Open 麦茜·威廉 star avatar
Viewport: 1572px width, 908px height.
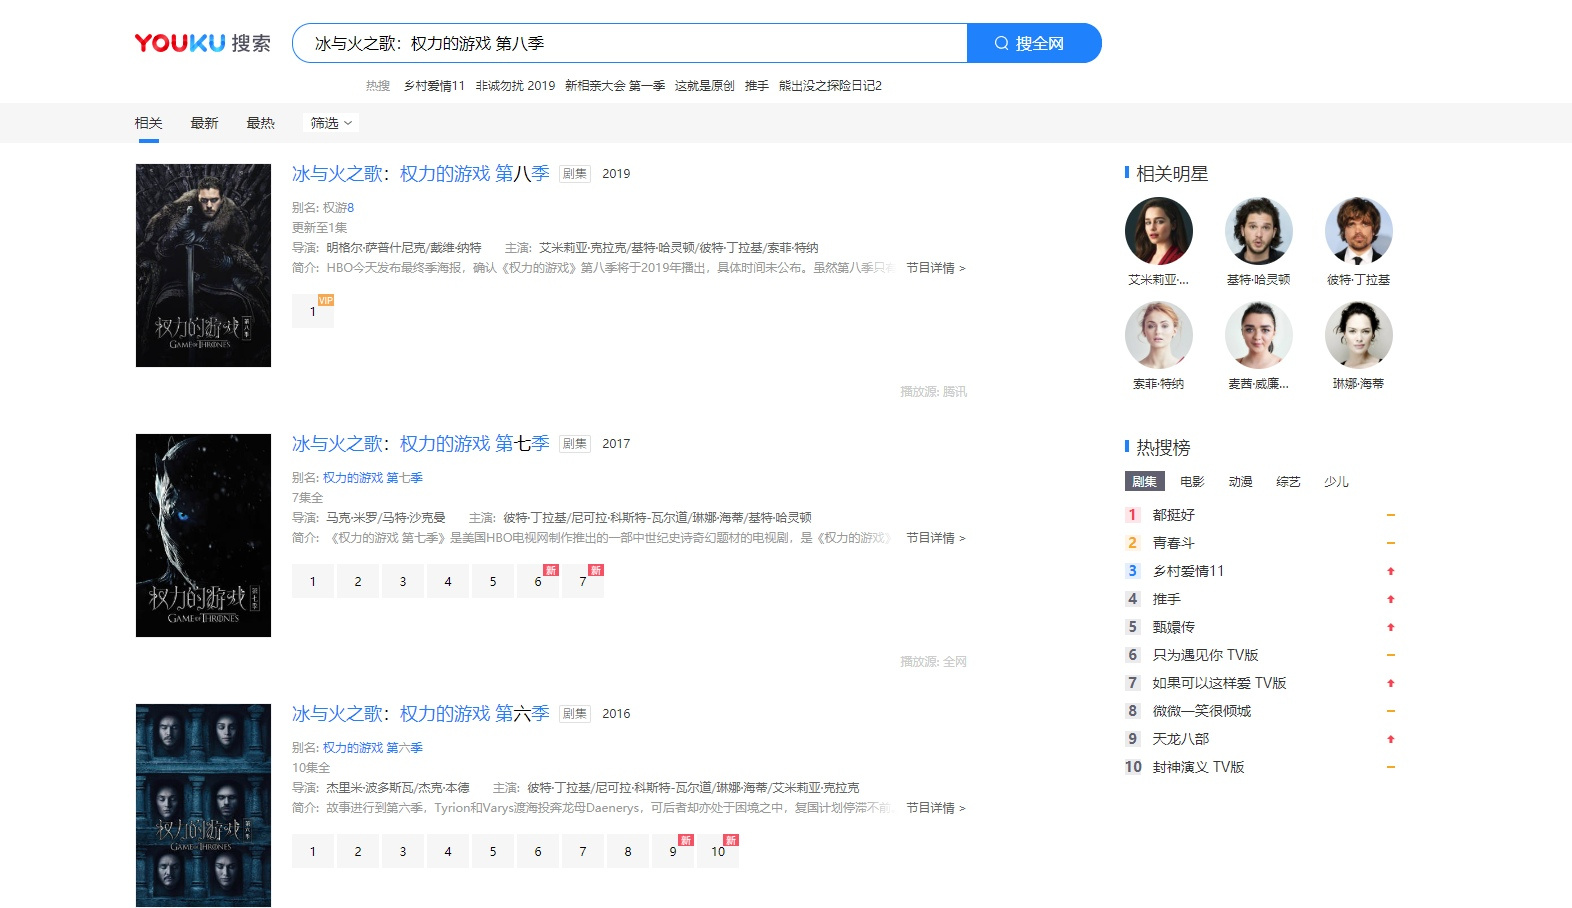(x=1258, y=335)
